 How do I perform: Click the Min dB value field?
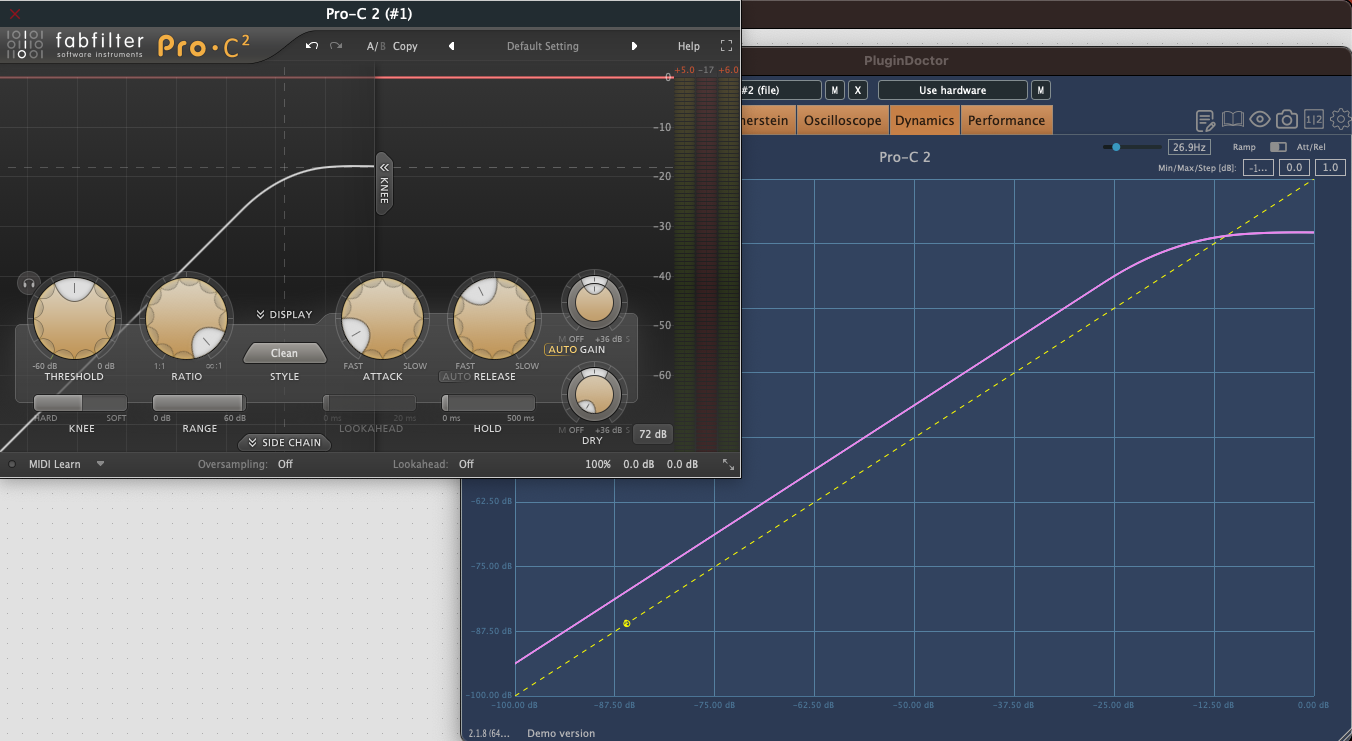pyautogui.click(x=1258, y=167)
